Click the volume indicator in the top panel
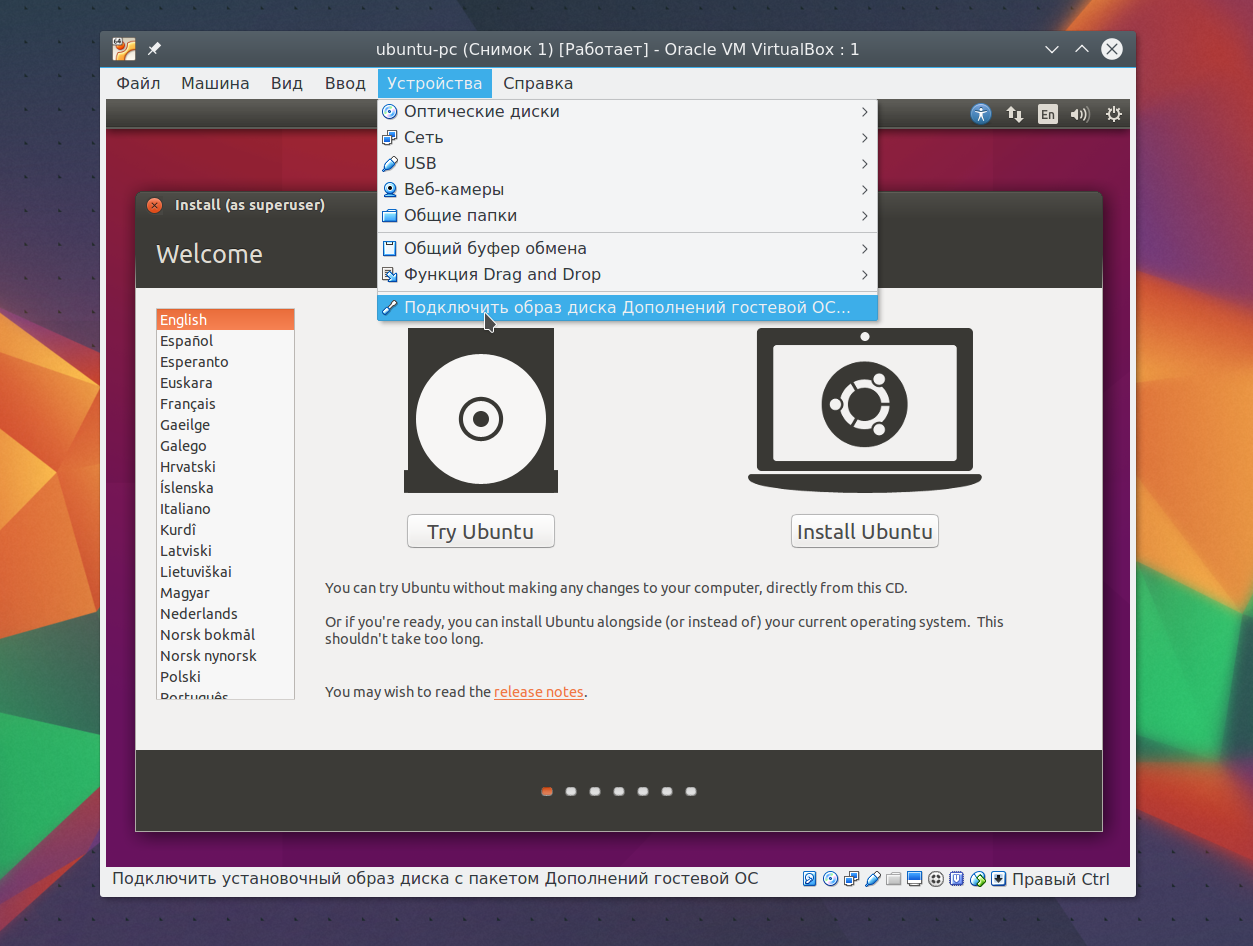This screenshot has height=946, width=1253. pyautogui.click(x=1080, y=114)
